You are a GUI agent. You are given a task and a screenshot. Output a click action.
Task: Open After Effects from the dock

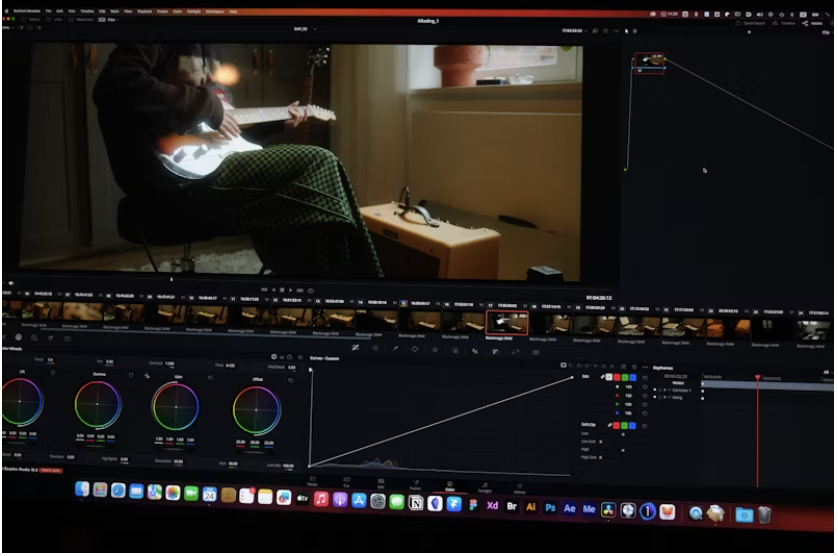(569, 508)
